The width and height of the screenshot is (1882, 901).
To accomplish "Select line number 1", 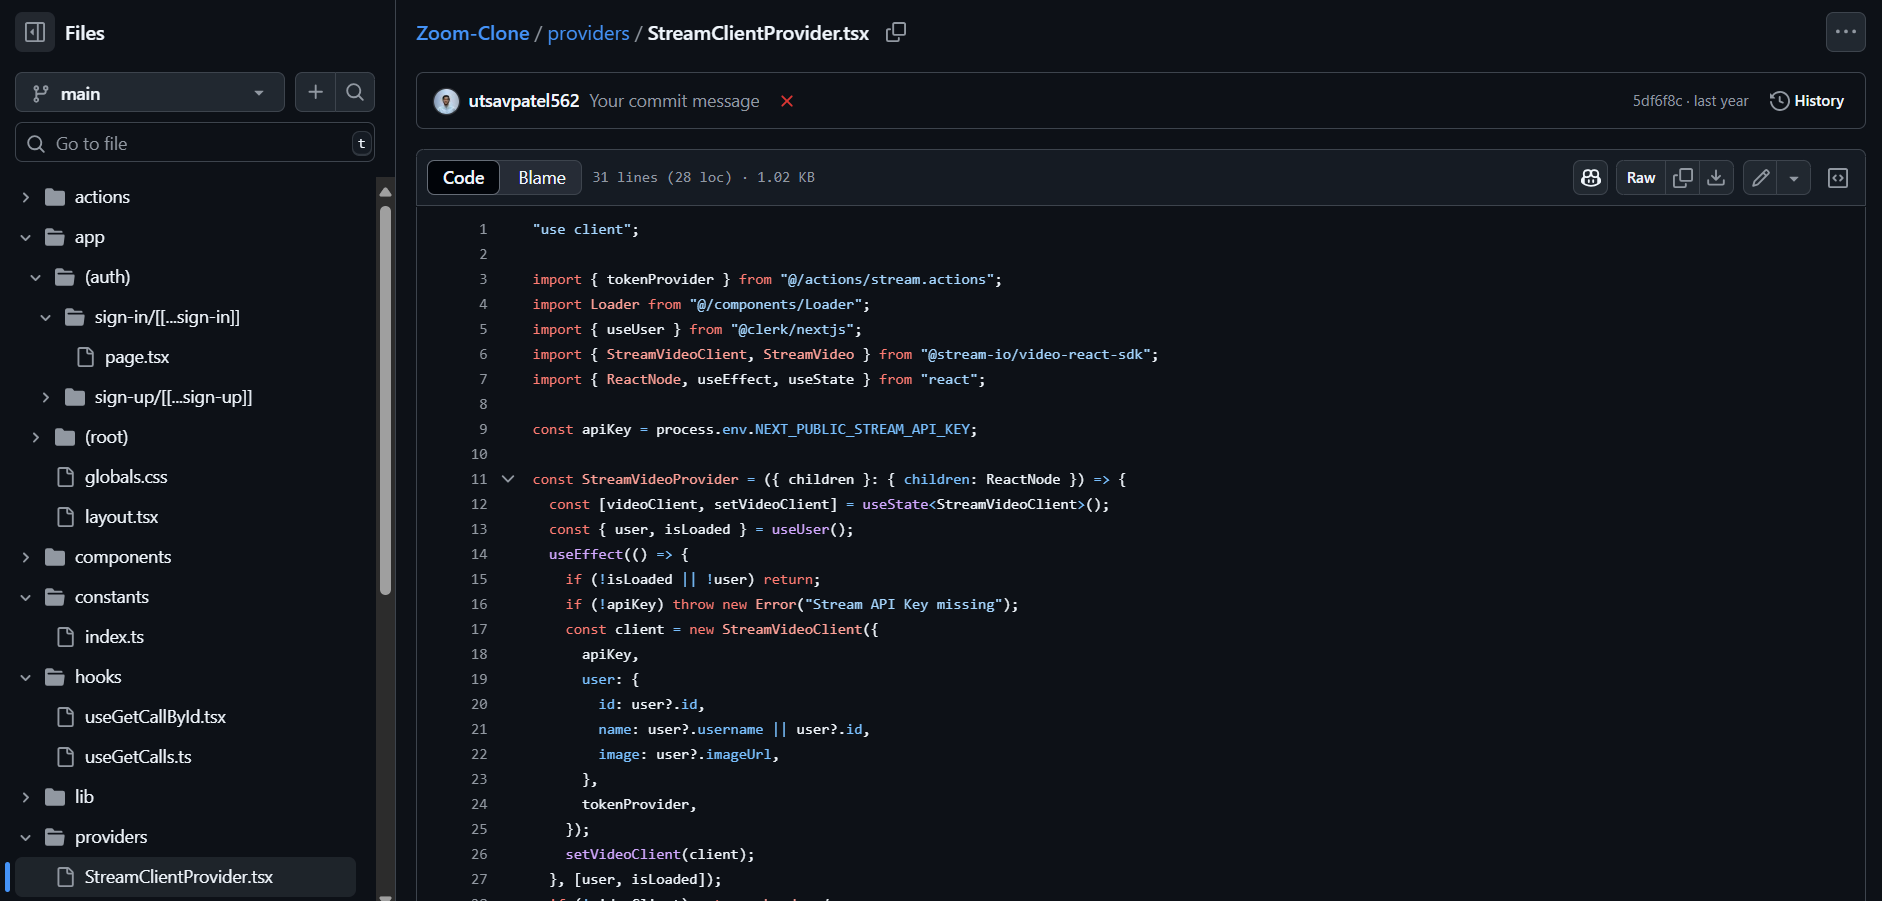I will pos(483,229).
